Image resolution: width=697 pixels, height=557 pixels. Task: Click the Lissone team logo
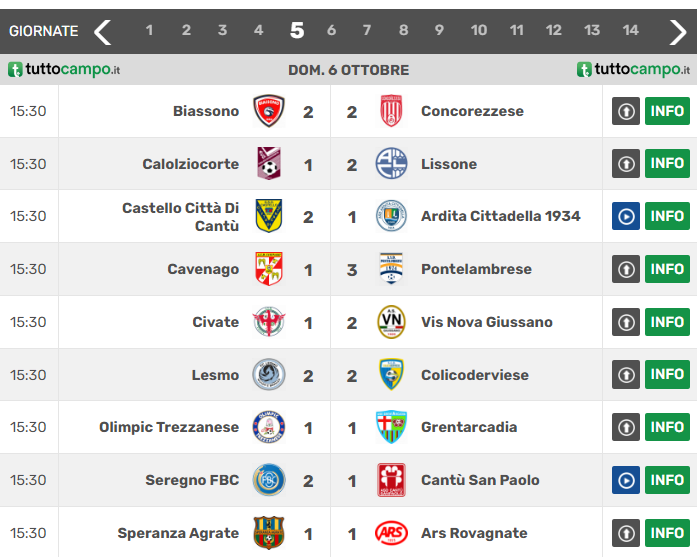(x=391, y=164)
